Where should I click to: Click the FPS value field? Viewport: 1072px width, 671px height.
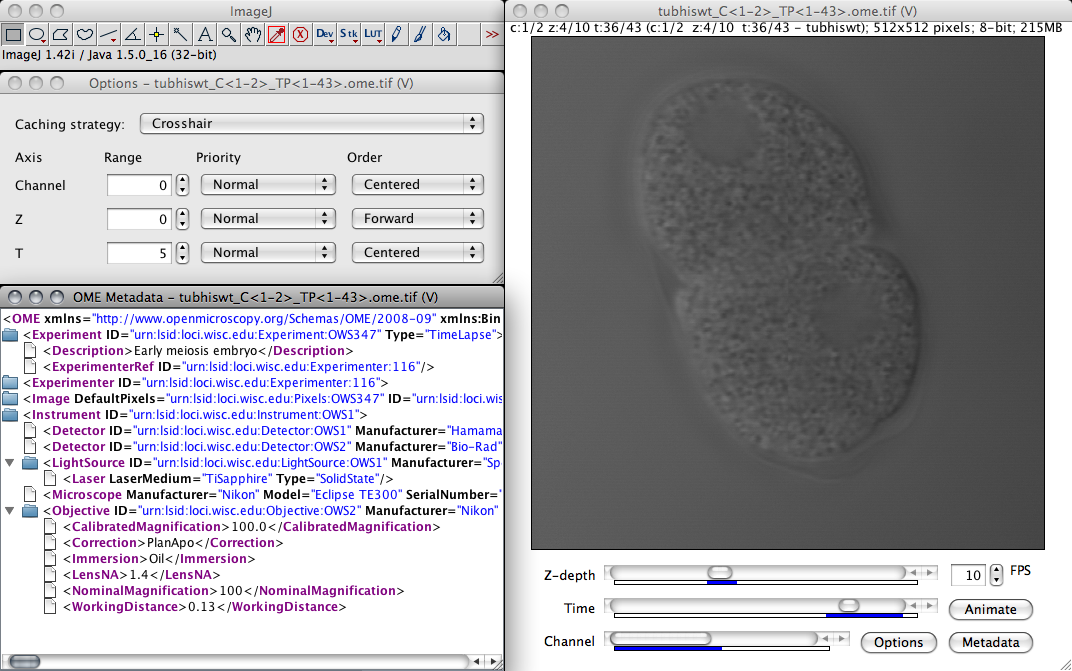[969, 575]
